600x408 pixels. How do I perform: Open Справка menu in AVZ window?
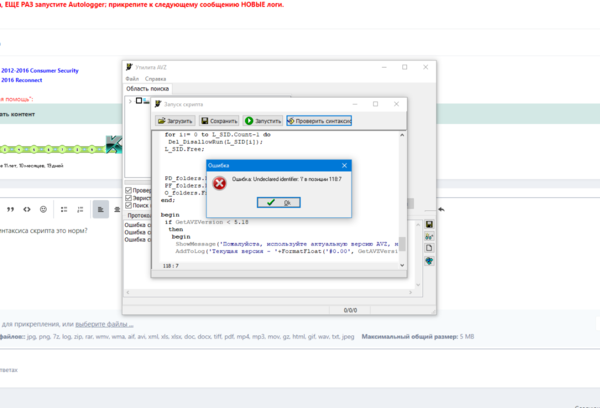pyautogui.click(x=155, y=78)
